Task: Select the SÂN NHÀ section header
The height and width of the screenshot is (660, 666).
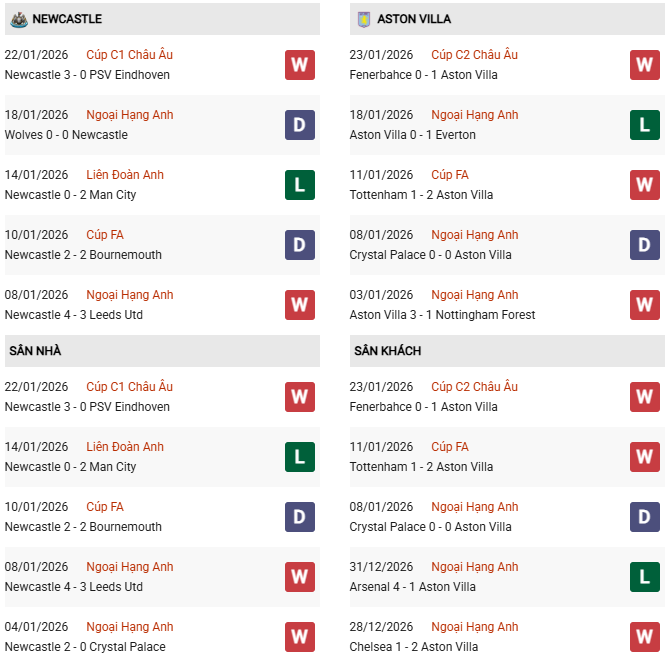Action: coord(35,351)
